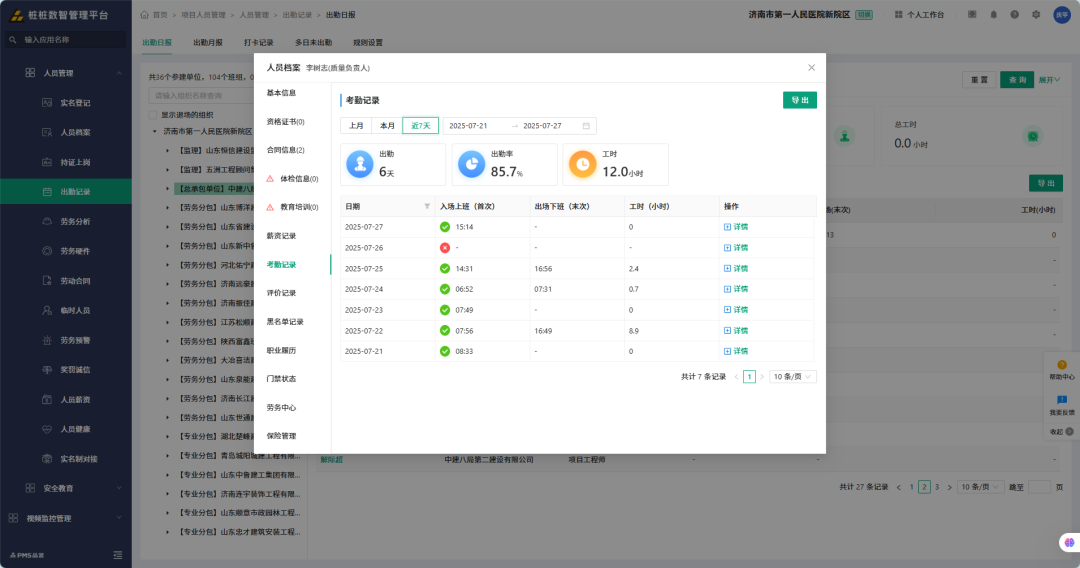Click 详情 for 2025-07-27 row

pyautogui.click(x=736, y=227)
